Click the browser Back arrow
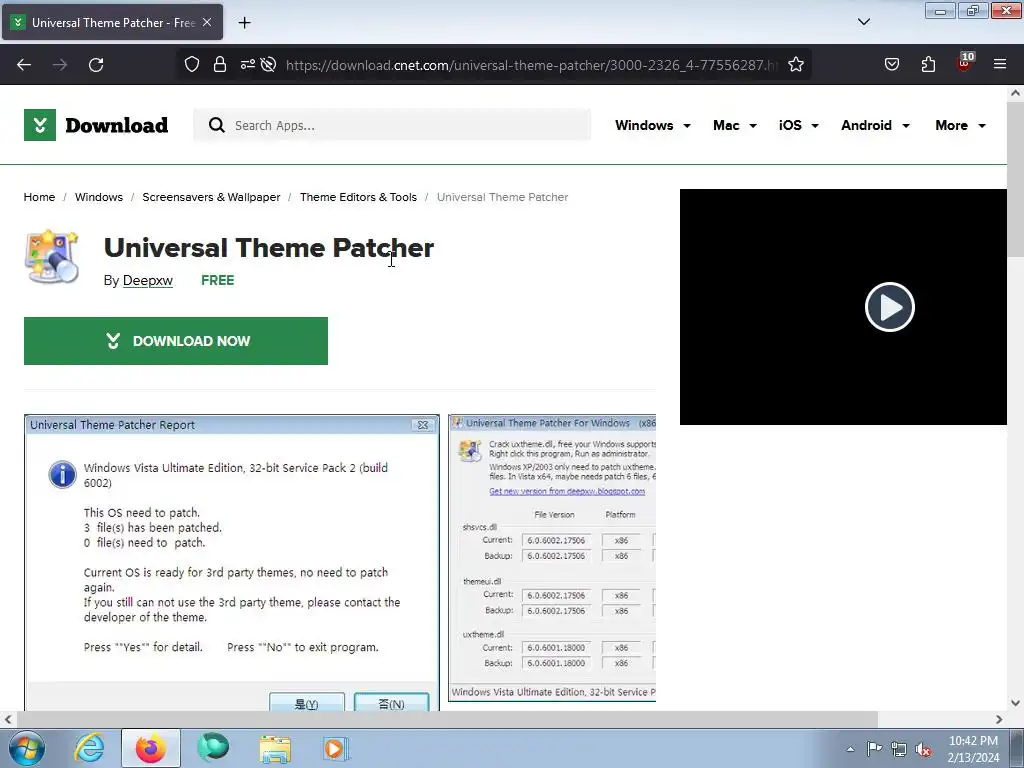The image size is (1024, 768). coord(24,65)
